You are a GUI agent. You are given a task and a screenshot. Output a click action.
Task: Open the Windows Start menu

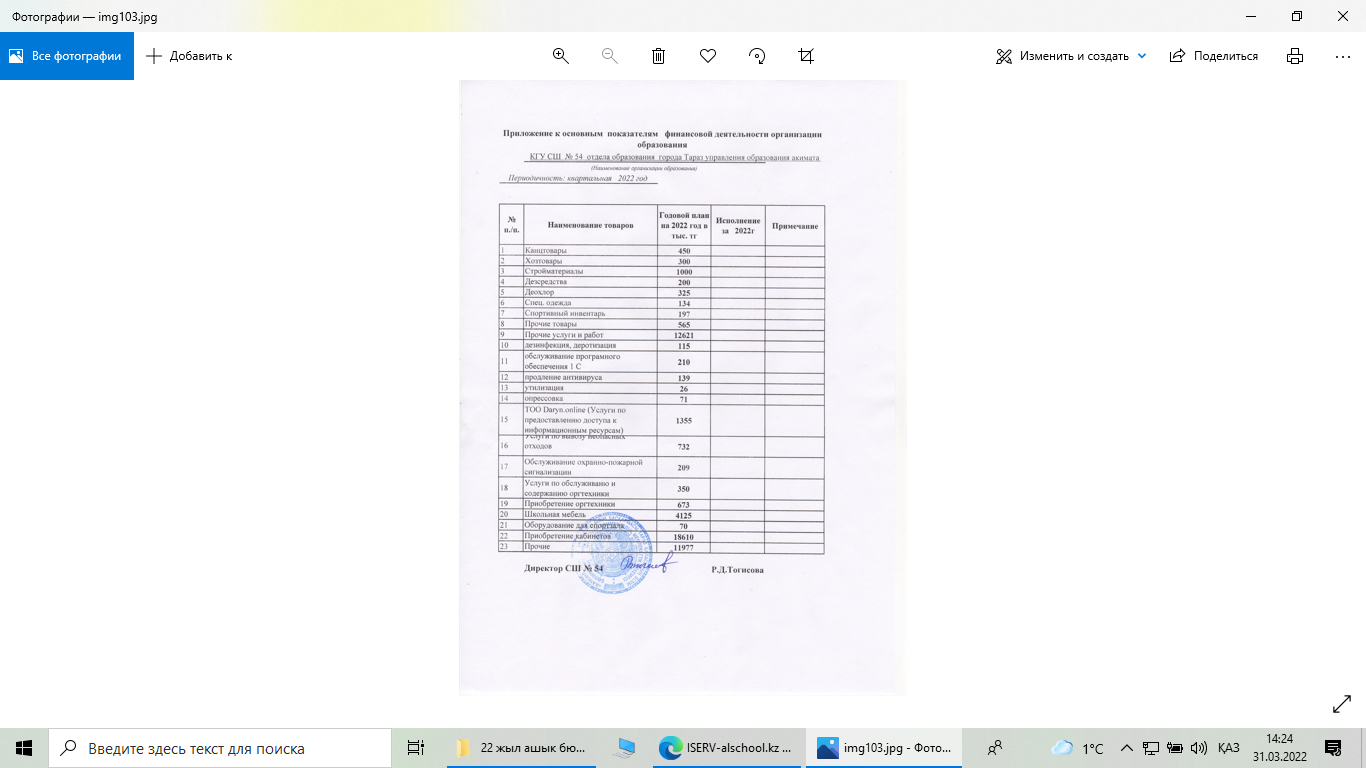[24, 748]
